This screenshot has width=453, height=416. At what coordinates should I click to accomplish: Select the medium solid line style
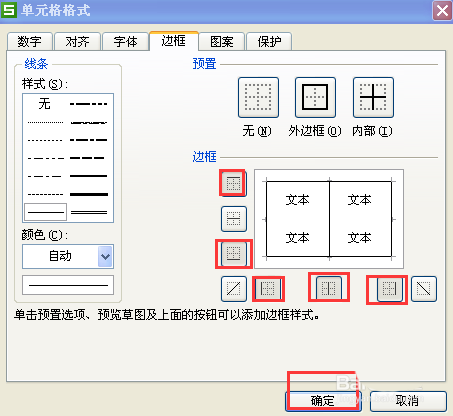89,176
